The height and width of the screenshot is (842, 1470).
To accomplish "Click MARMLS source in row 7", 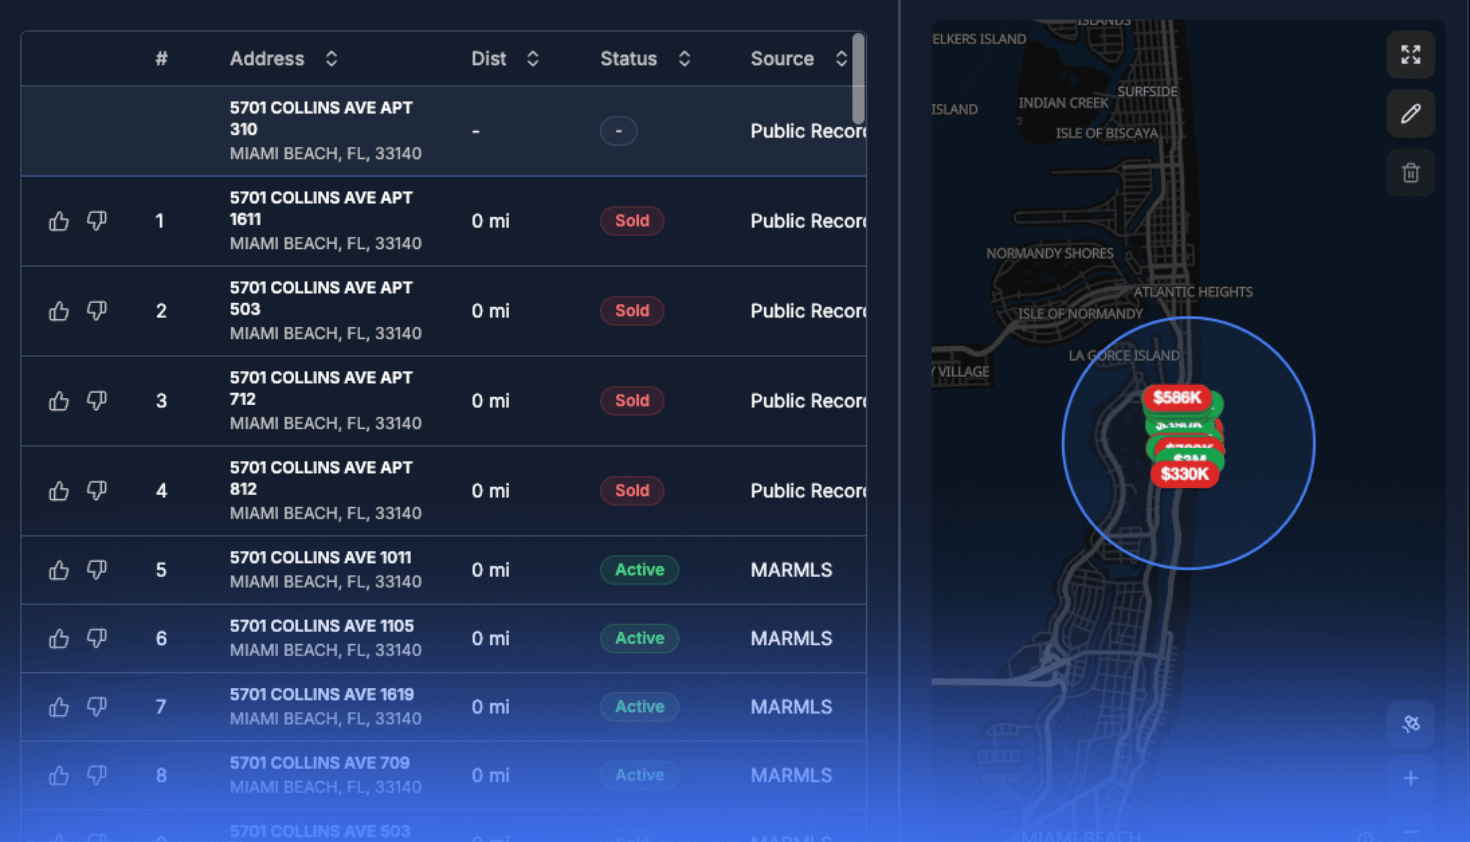I will (791, 707).
